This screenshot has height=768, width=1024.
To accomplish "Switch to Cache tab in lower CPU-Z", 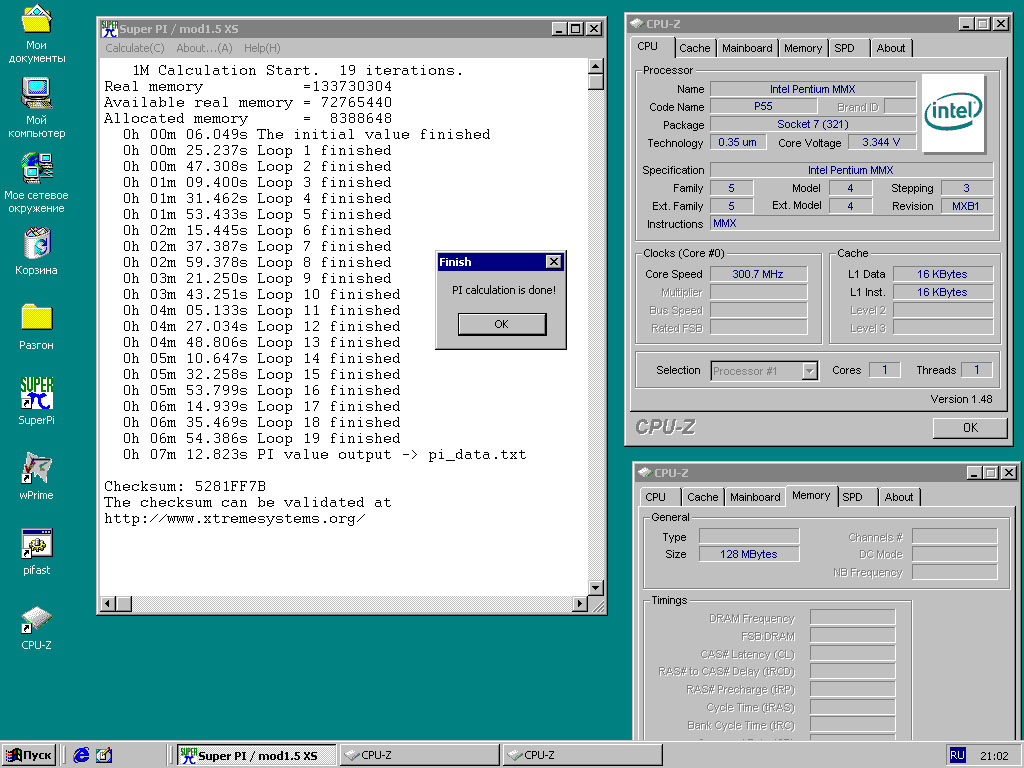I will point(703,496).
